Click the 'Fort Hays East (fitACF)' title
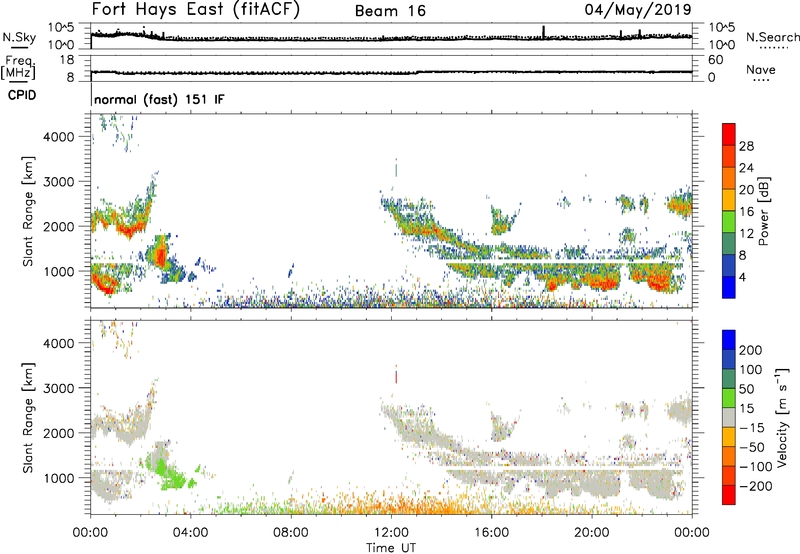Screen dimensions: 800x554 (195, 10)
